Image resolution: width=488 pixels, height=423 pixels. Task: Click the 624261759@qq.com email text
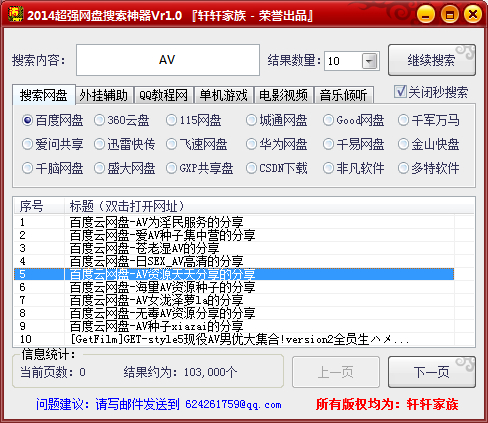233,404
